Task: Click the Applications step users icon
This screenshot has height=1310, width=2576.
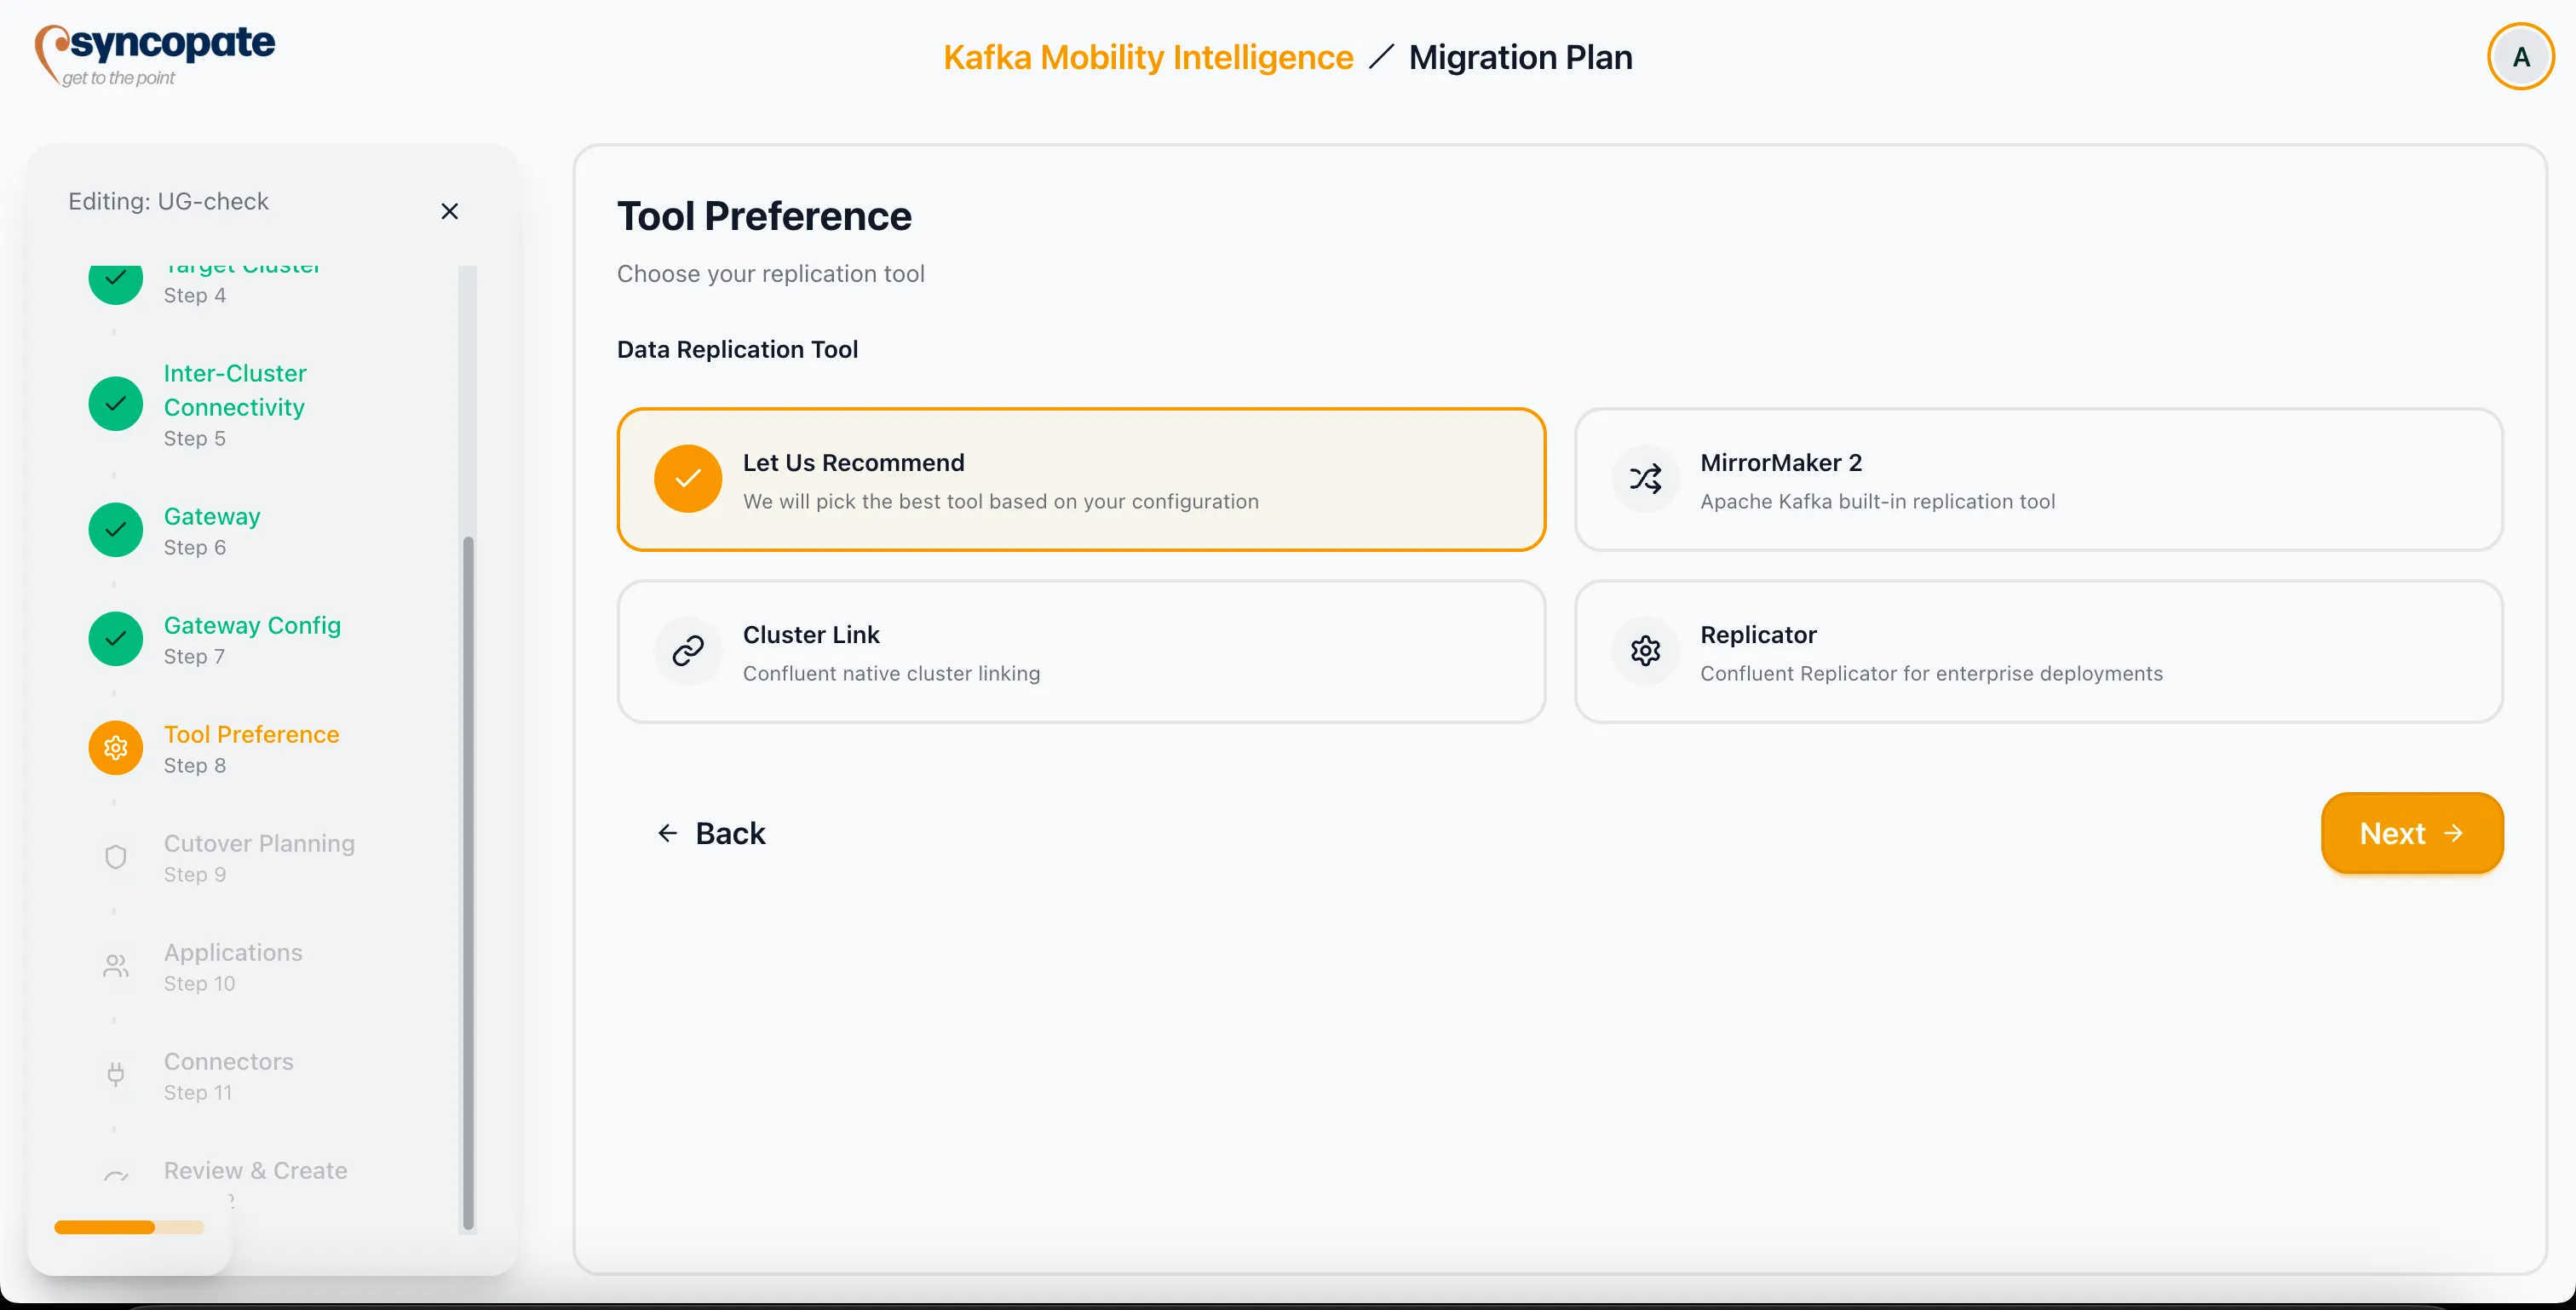Action: (x=116, y=966)
